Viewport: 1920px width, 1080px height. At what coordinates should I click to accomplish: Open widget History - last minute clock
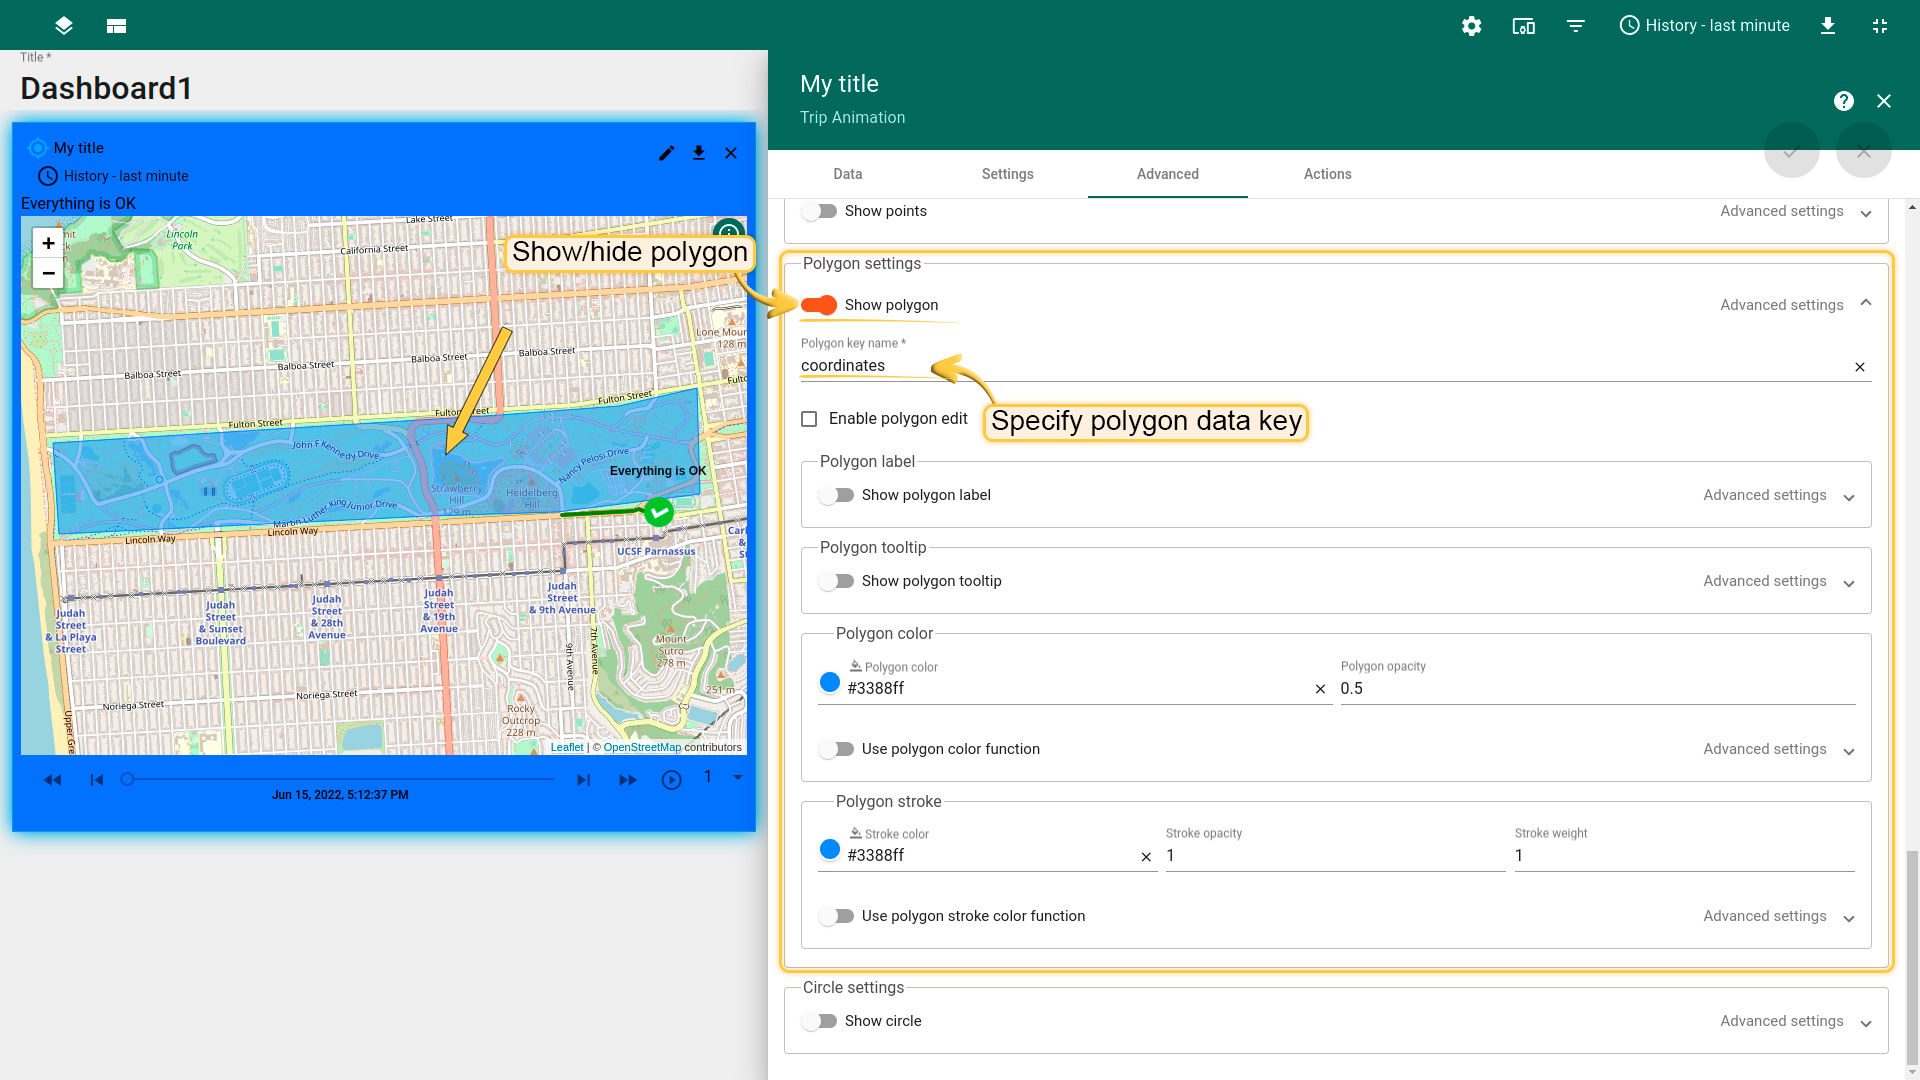(113, 176)
